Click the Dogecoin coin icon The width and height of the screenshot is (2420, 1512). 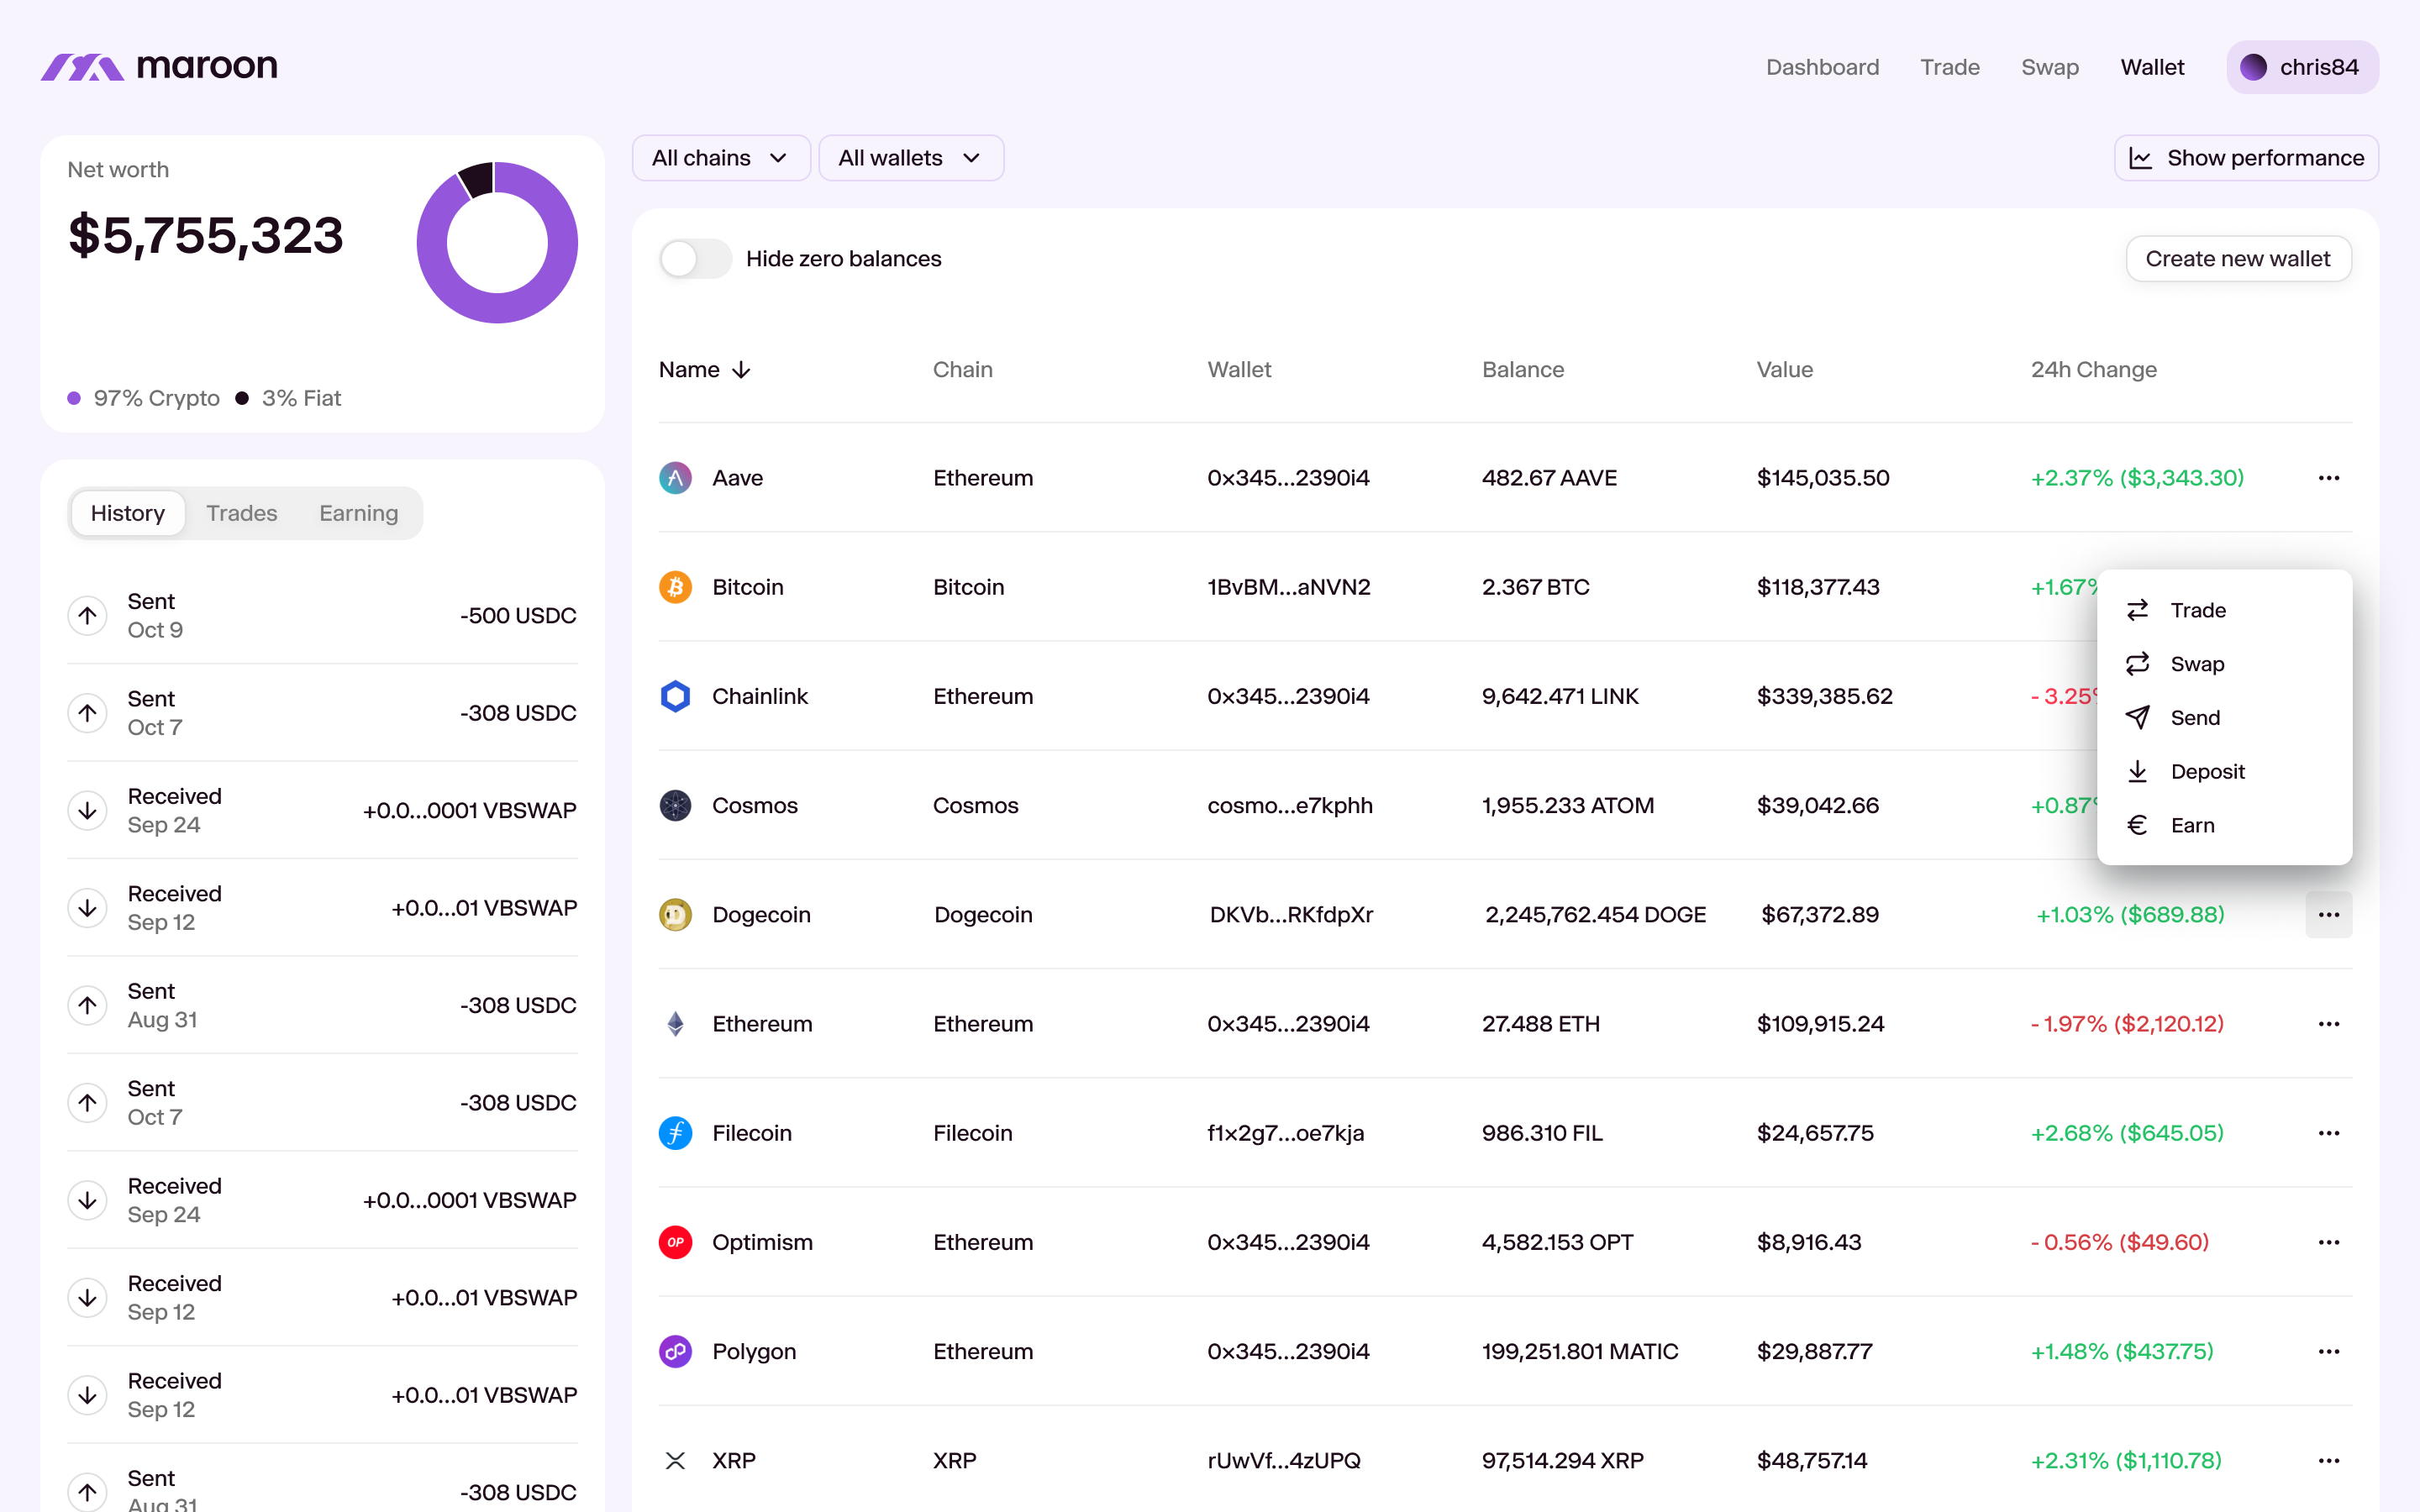[675, 914]
